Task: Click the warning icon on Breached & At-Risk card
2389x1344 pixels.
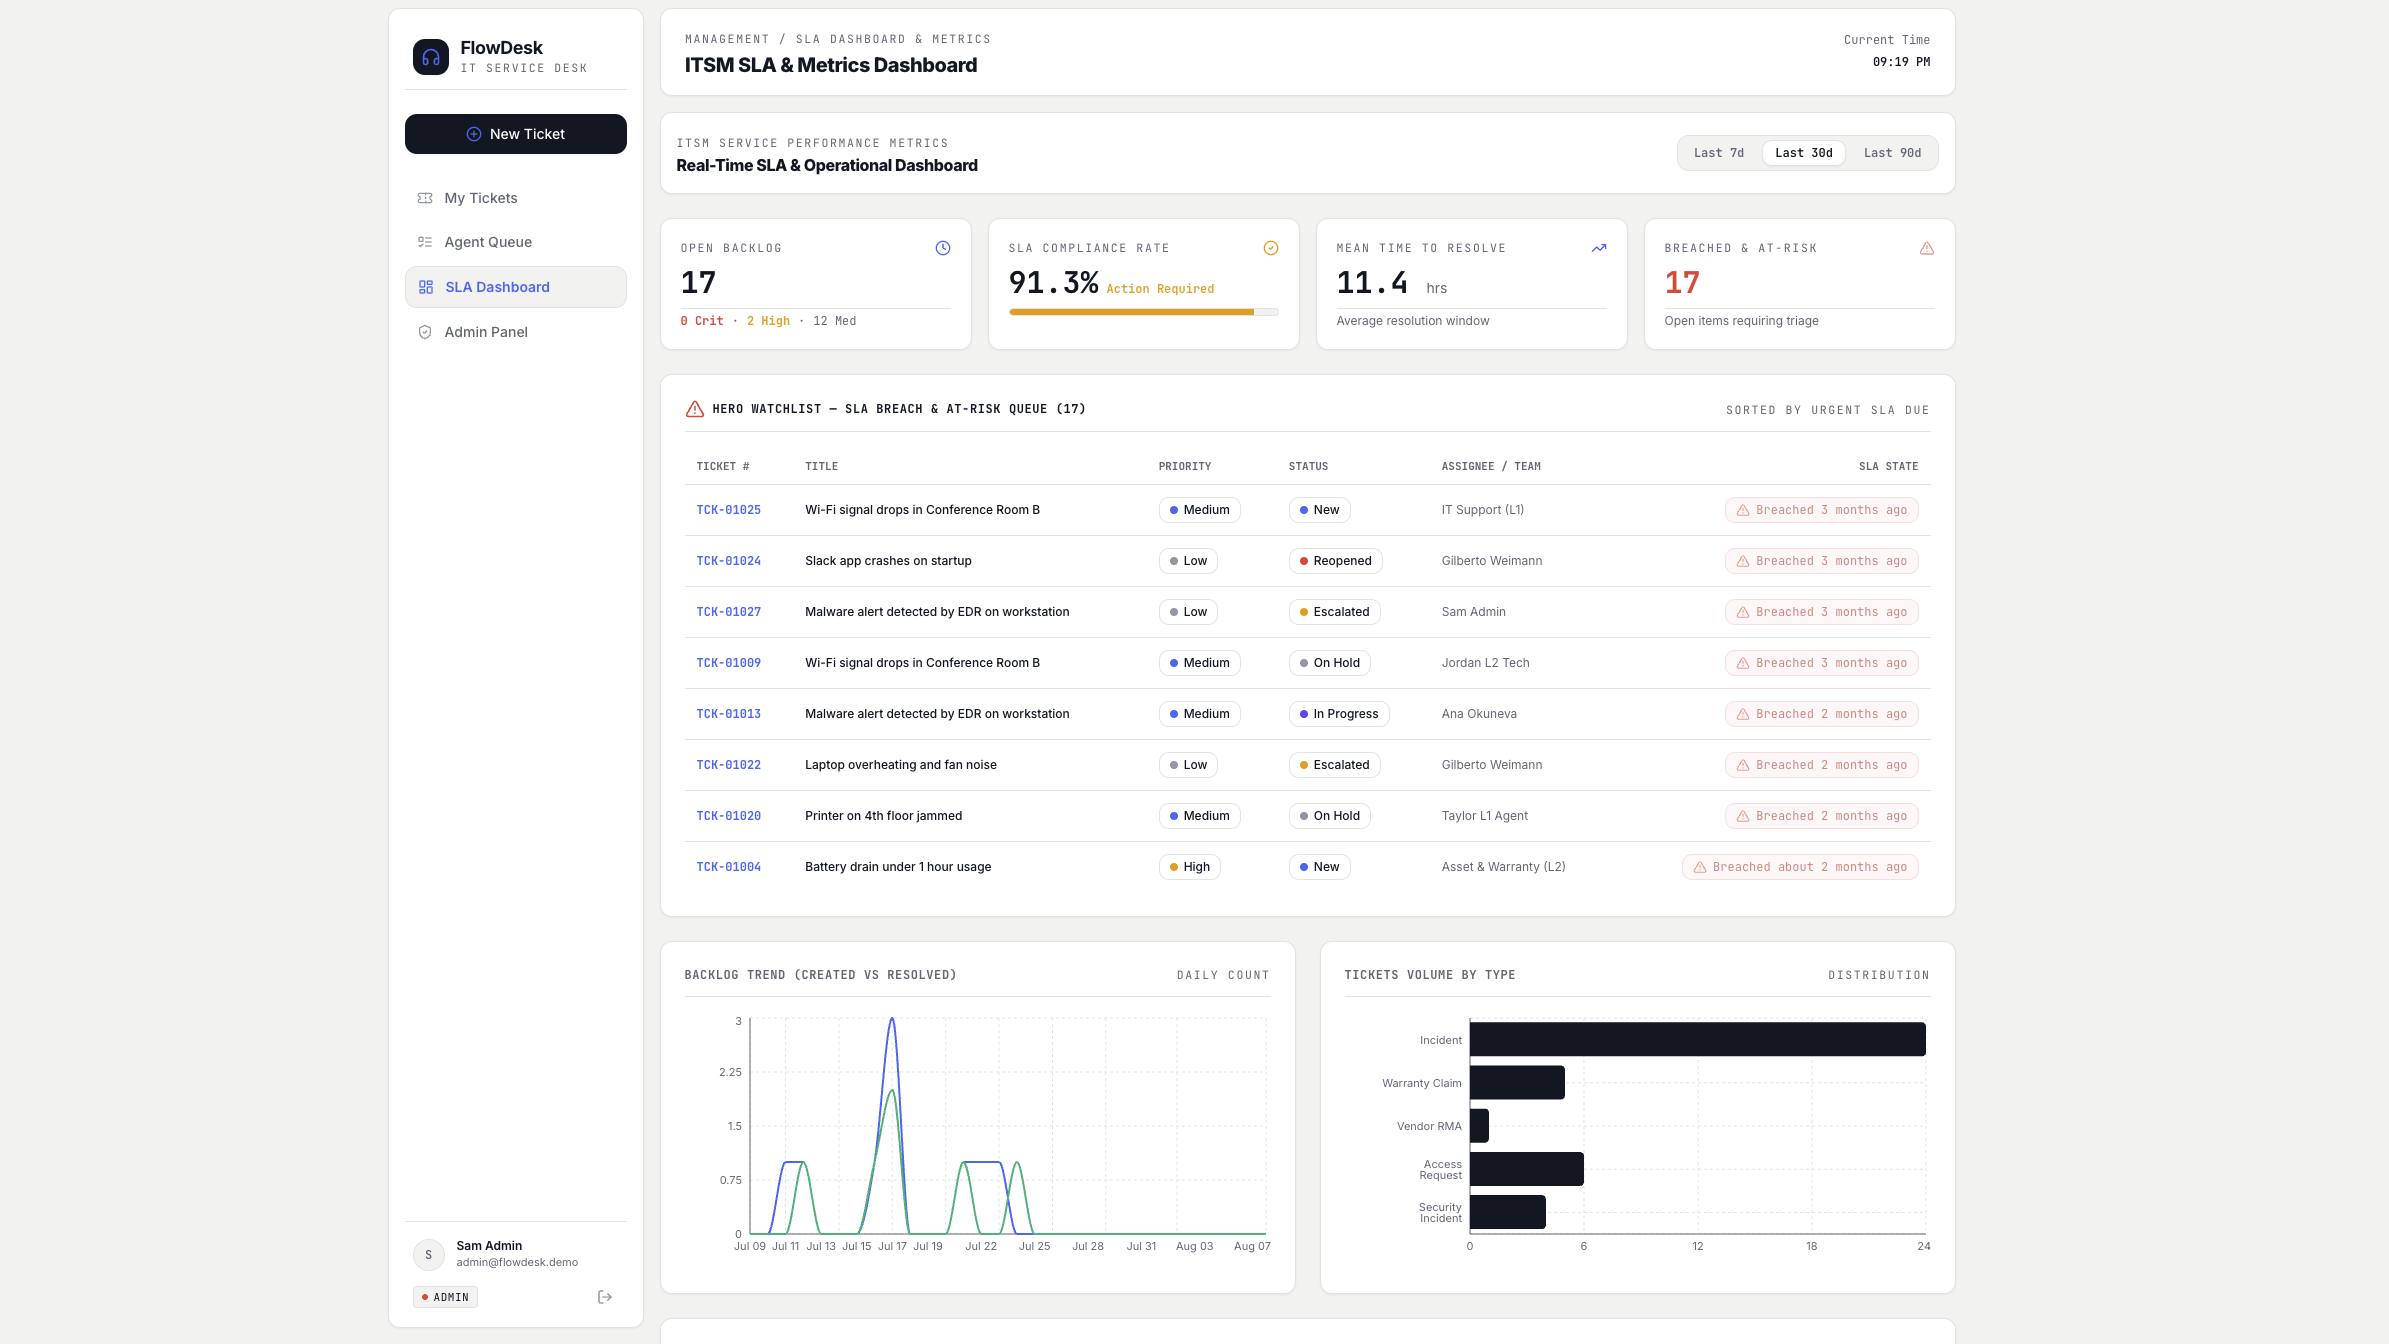Action: [x=1927, y=248]
